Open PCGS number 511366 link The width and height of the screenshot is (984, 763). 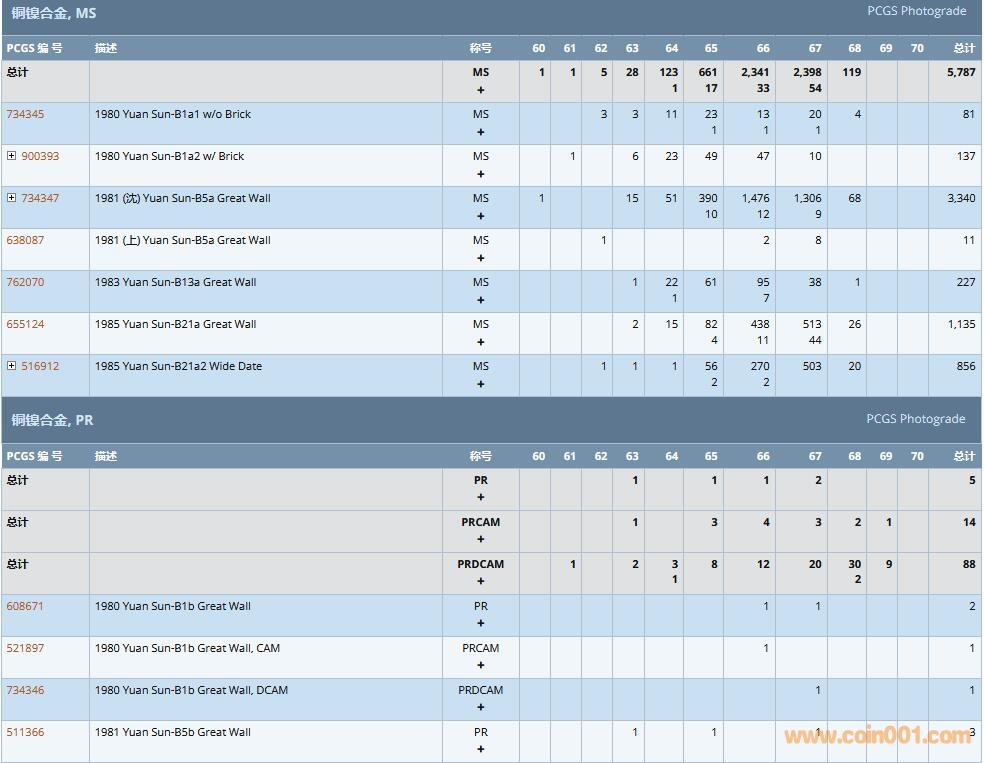(25, 732)
